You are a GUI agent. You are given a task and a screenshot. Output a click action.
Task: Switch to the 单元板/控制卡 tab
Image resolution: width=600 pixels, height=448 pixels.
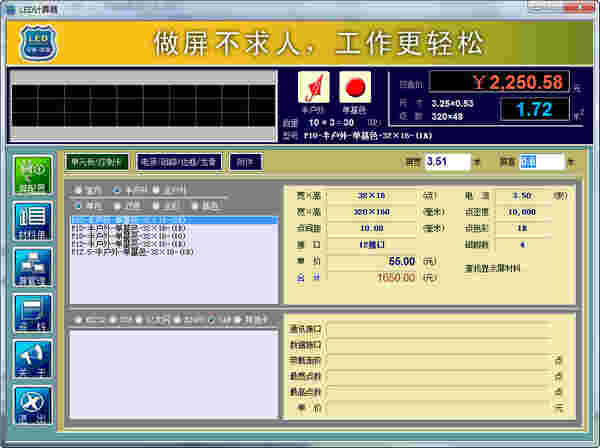click(95, 161)
